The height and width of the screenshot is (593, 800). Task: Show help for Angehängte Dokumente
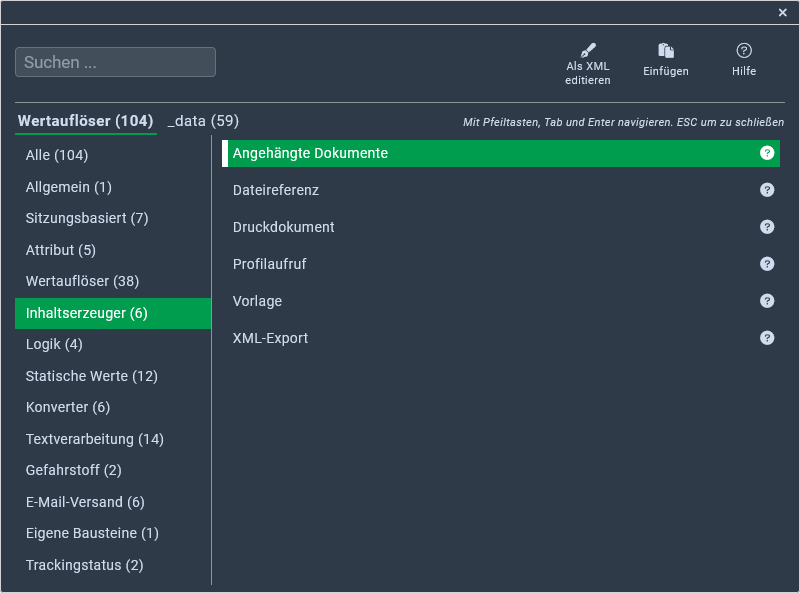tap(767, 153)
